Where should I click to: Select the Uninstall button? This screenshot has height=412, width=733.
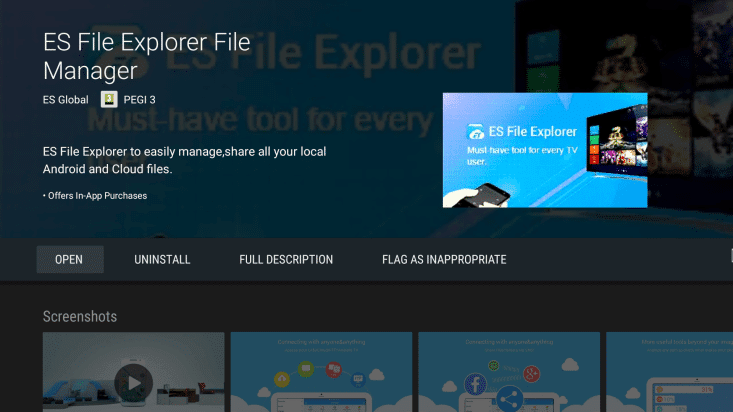(162, 260)
